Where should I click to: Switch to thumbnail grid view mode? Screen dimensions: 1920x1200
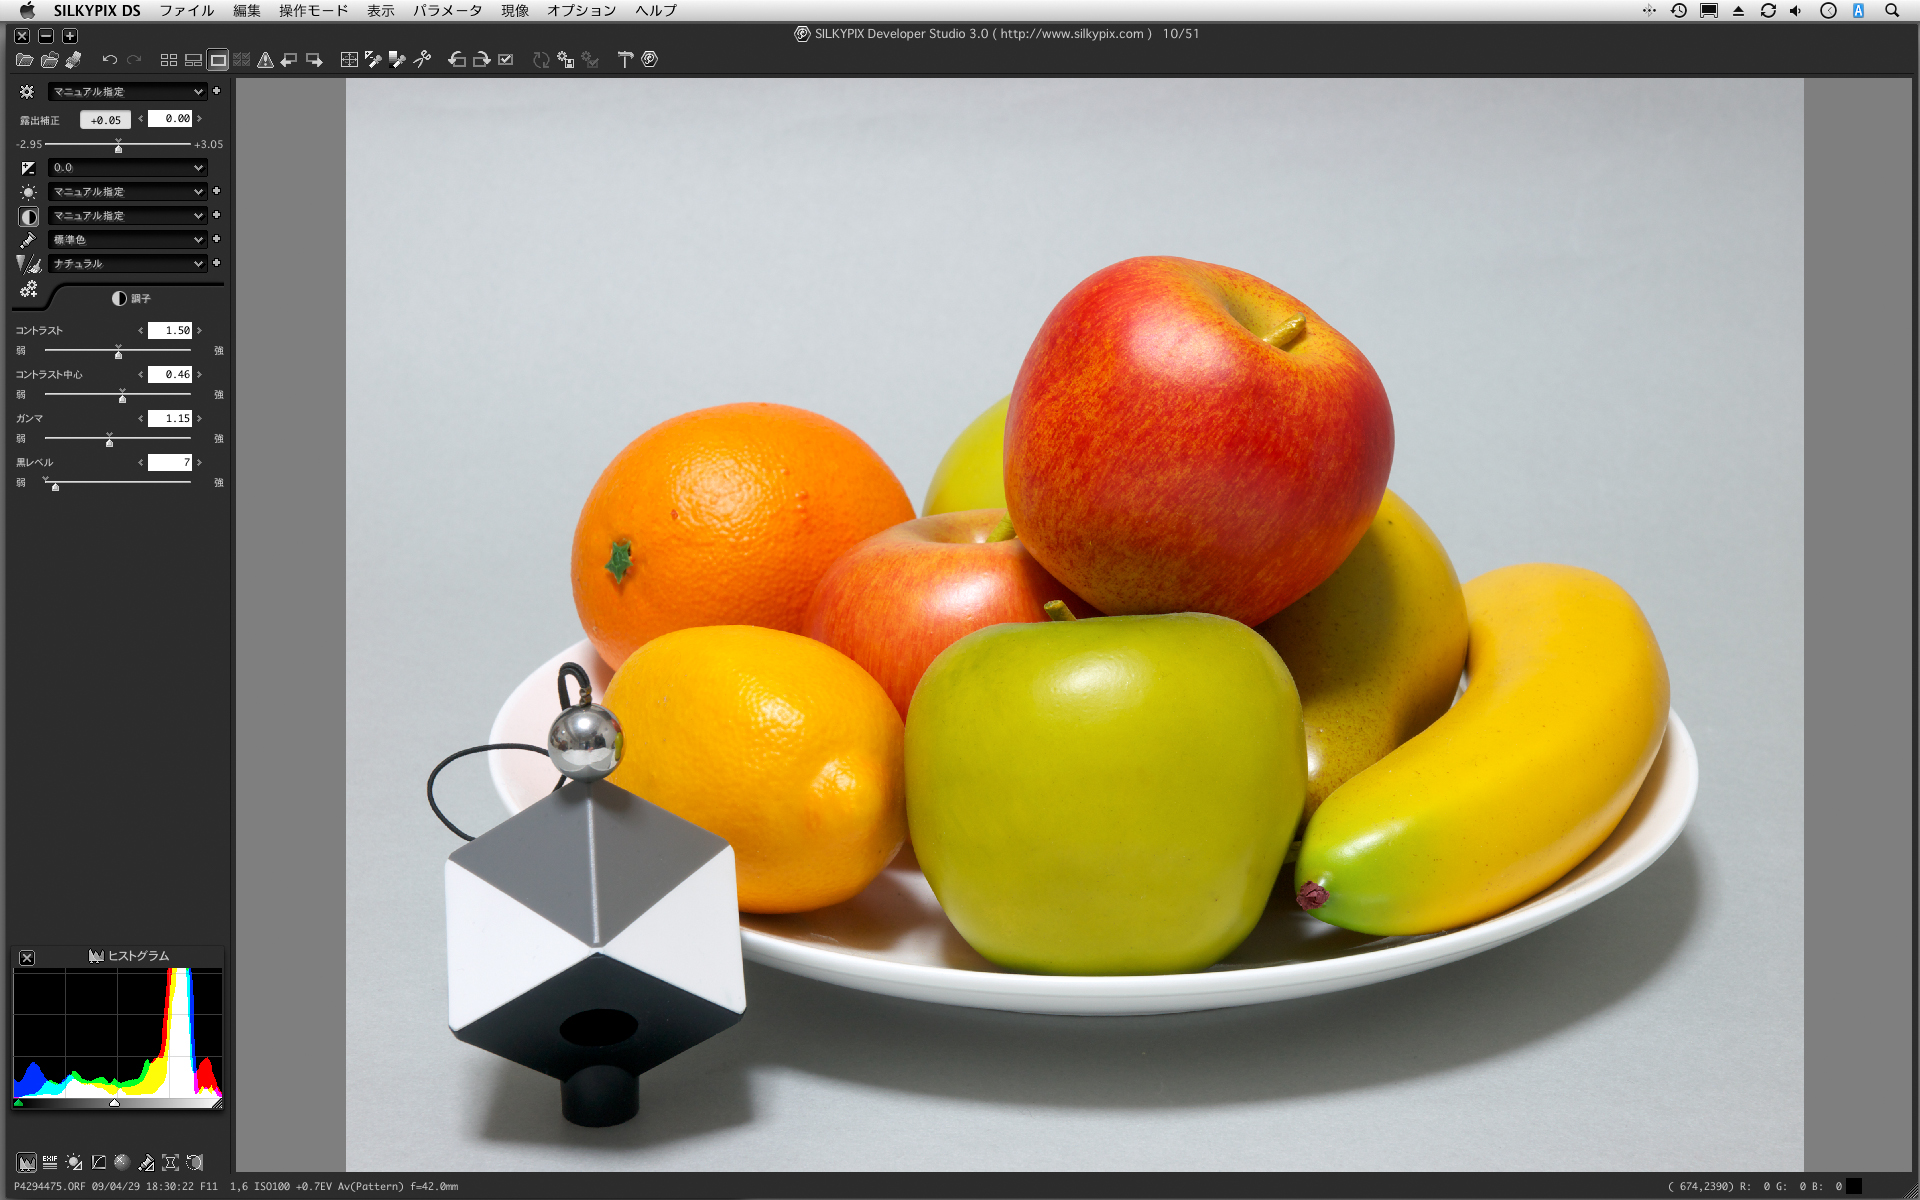tap(169, 60)
